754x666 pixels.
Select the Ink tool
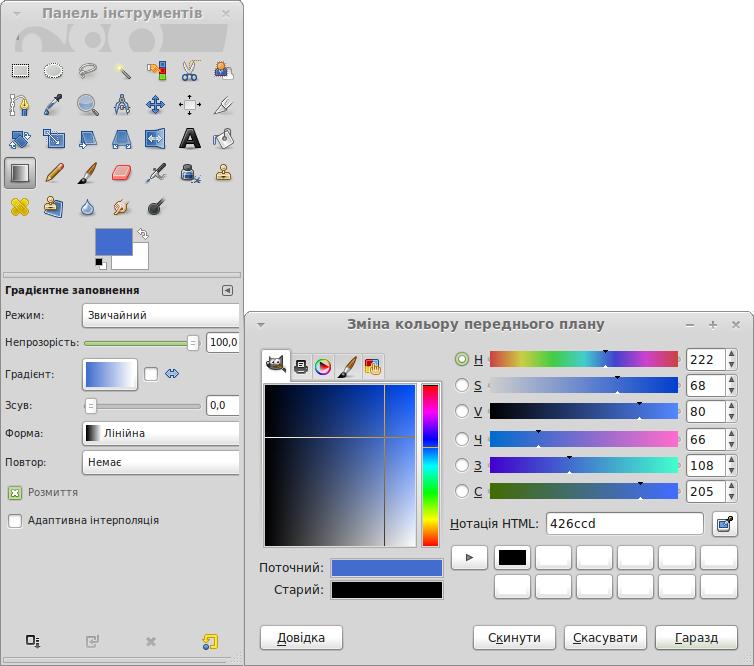[x=190, y=173]
